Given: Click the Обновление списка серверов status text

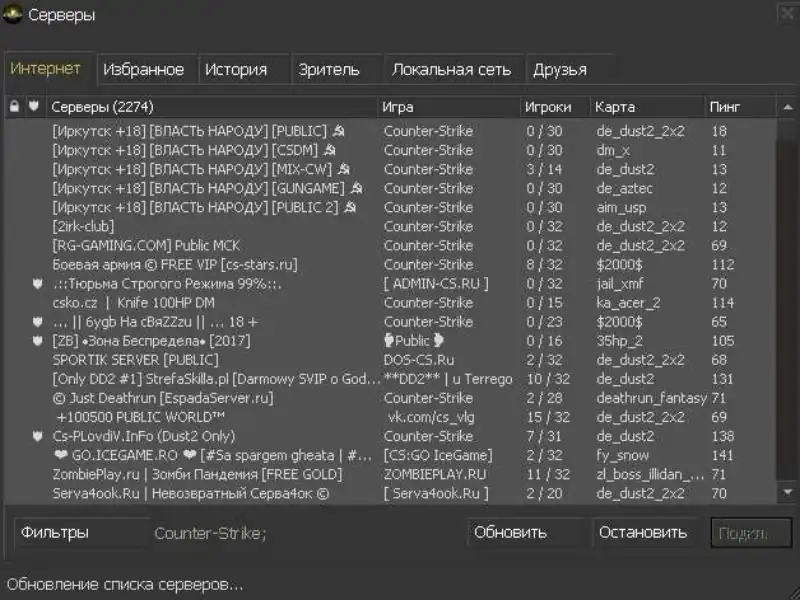Looking at the screenshot, I should [125, 585].
